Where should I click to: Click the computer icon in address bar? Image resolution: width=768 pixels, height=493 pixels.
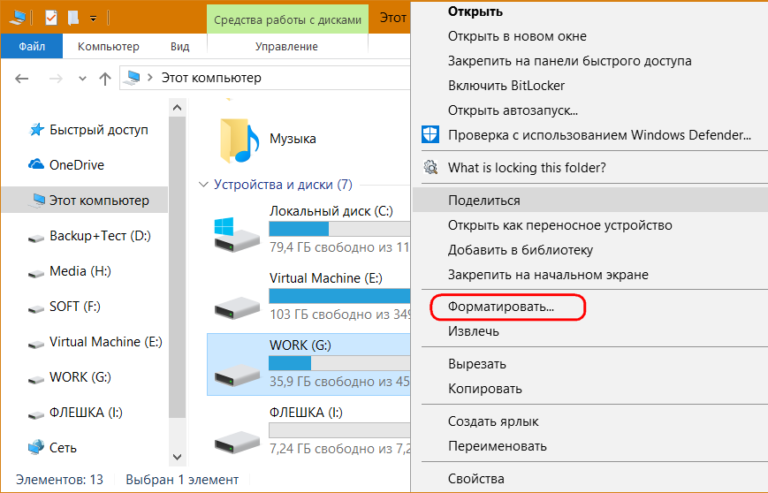pyautogui.click(x=132, y=78)
